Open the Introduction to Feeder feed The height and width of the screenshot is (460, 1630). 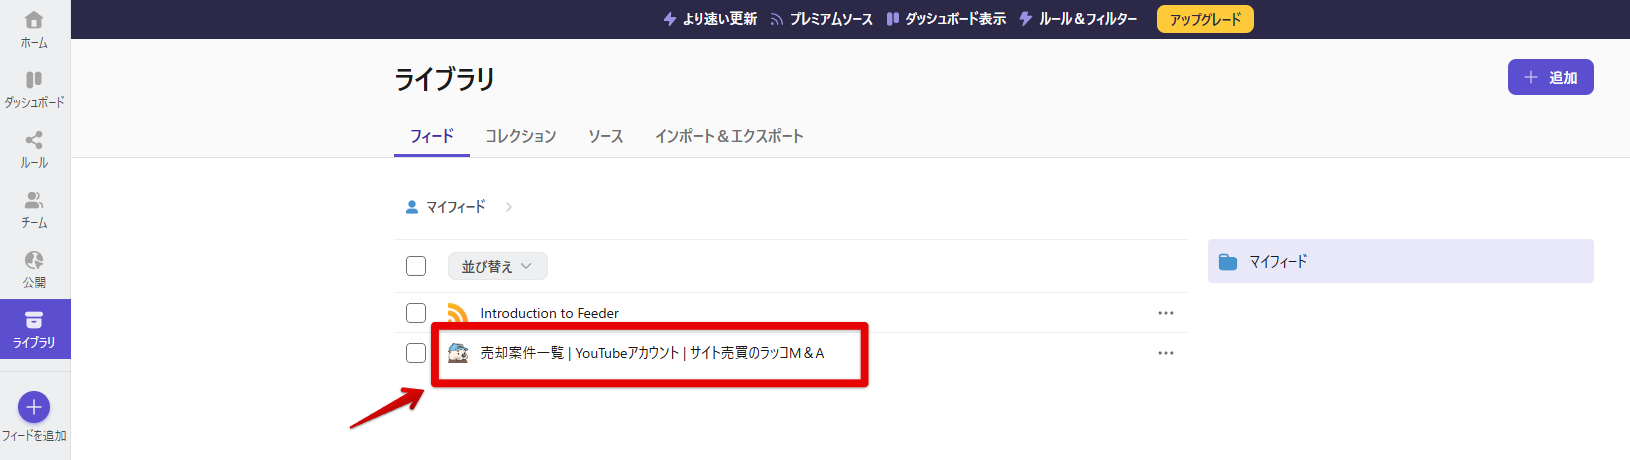click(x=549, y=313)
